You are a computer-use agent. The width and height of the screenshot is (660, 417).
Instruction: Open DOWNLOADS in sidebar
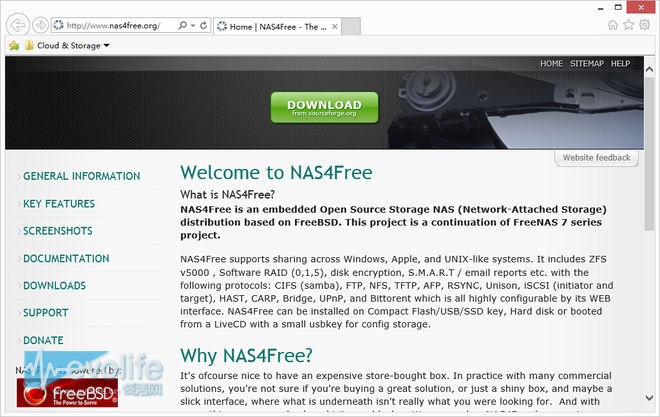(54, 286)
